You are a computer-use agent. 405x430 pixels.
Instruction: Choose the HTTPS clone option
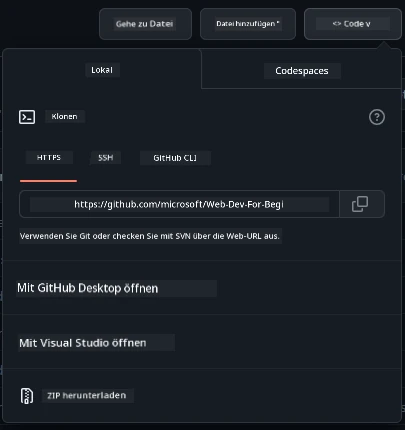point(49,157)
